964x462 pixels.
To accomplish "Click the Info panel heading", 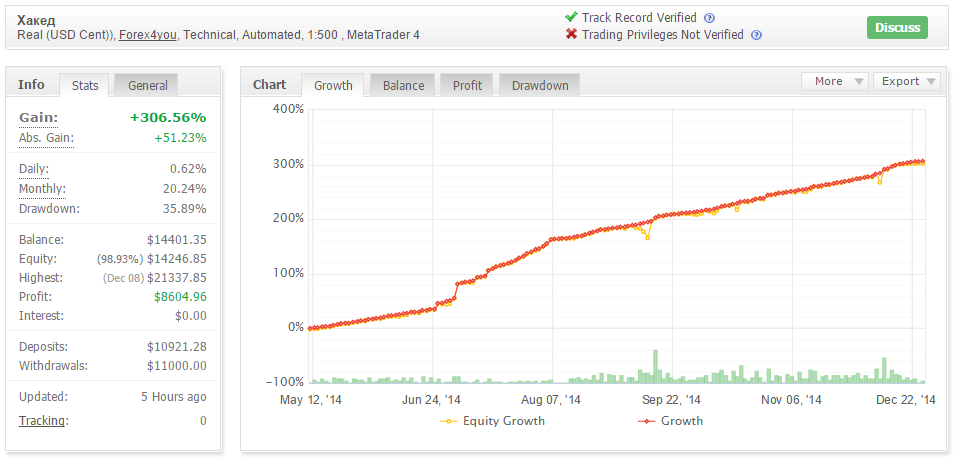I will pos(31,85).
